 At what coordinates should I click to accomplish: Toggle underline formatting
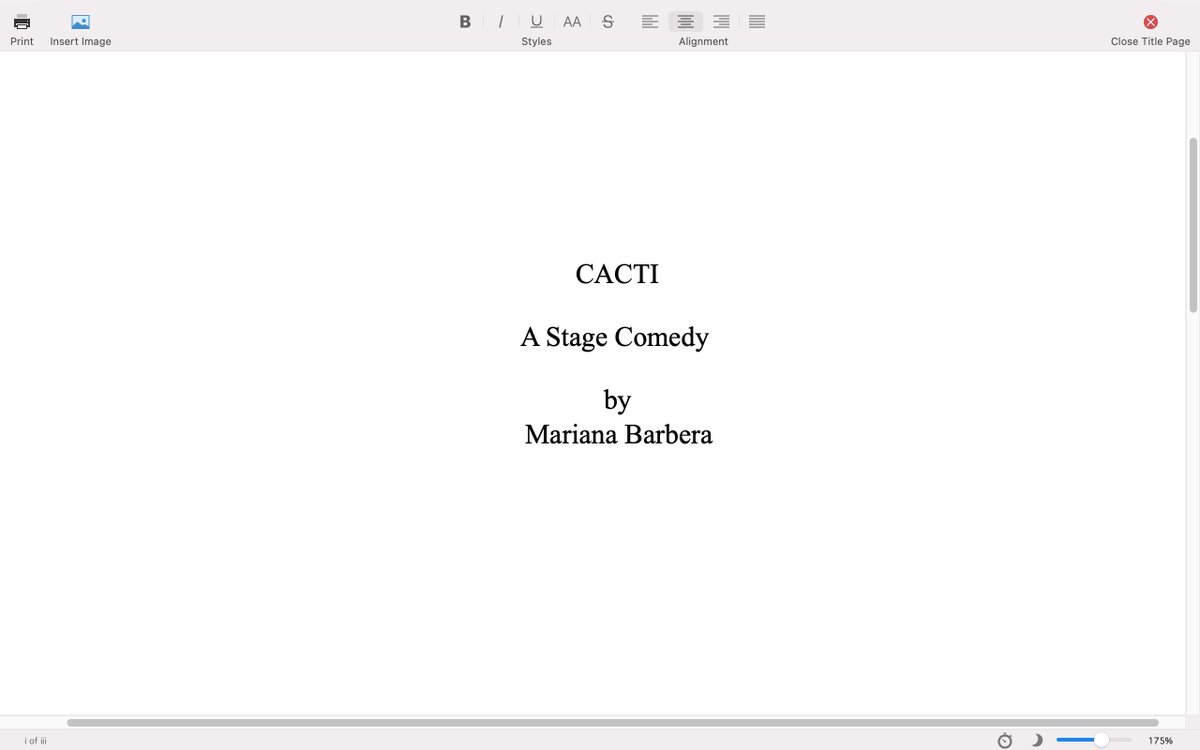[536, 20]
